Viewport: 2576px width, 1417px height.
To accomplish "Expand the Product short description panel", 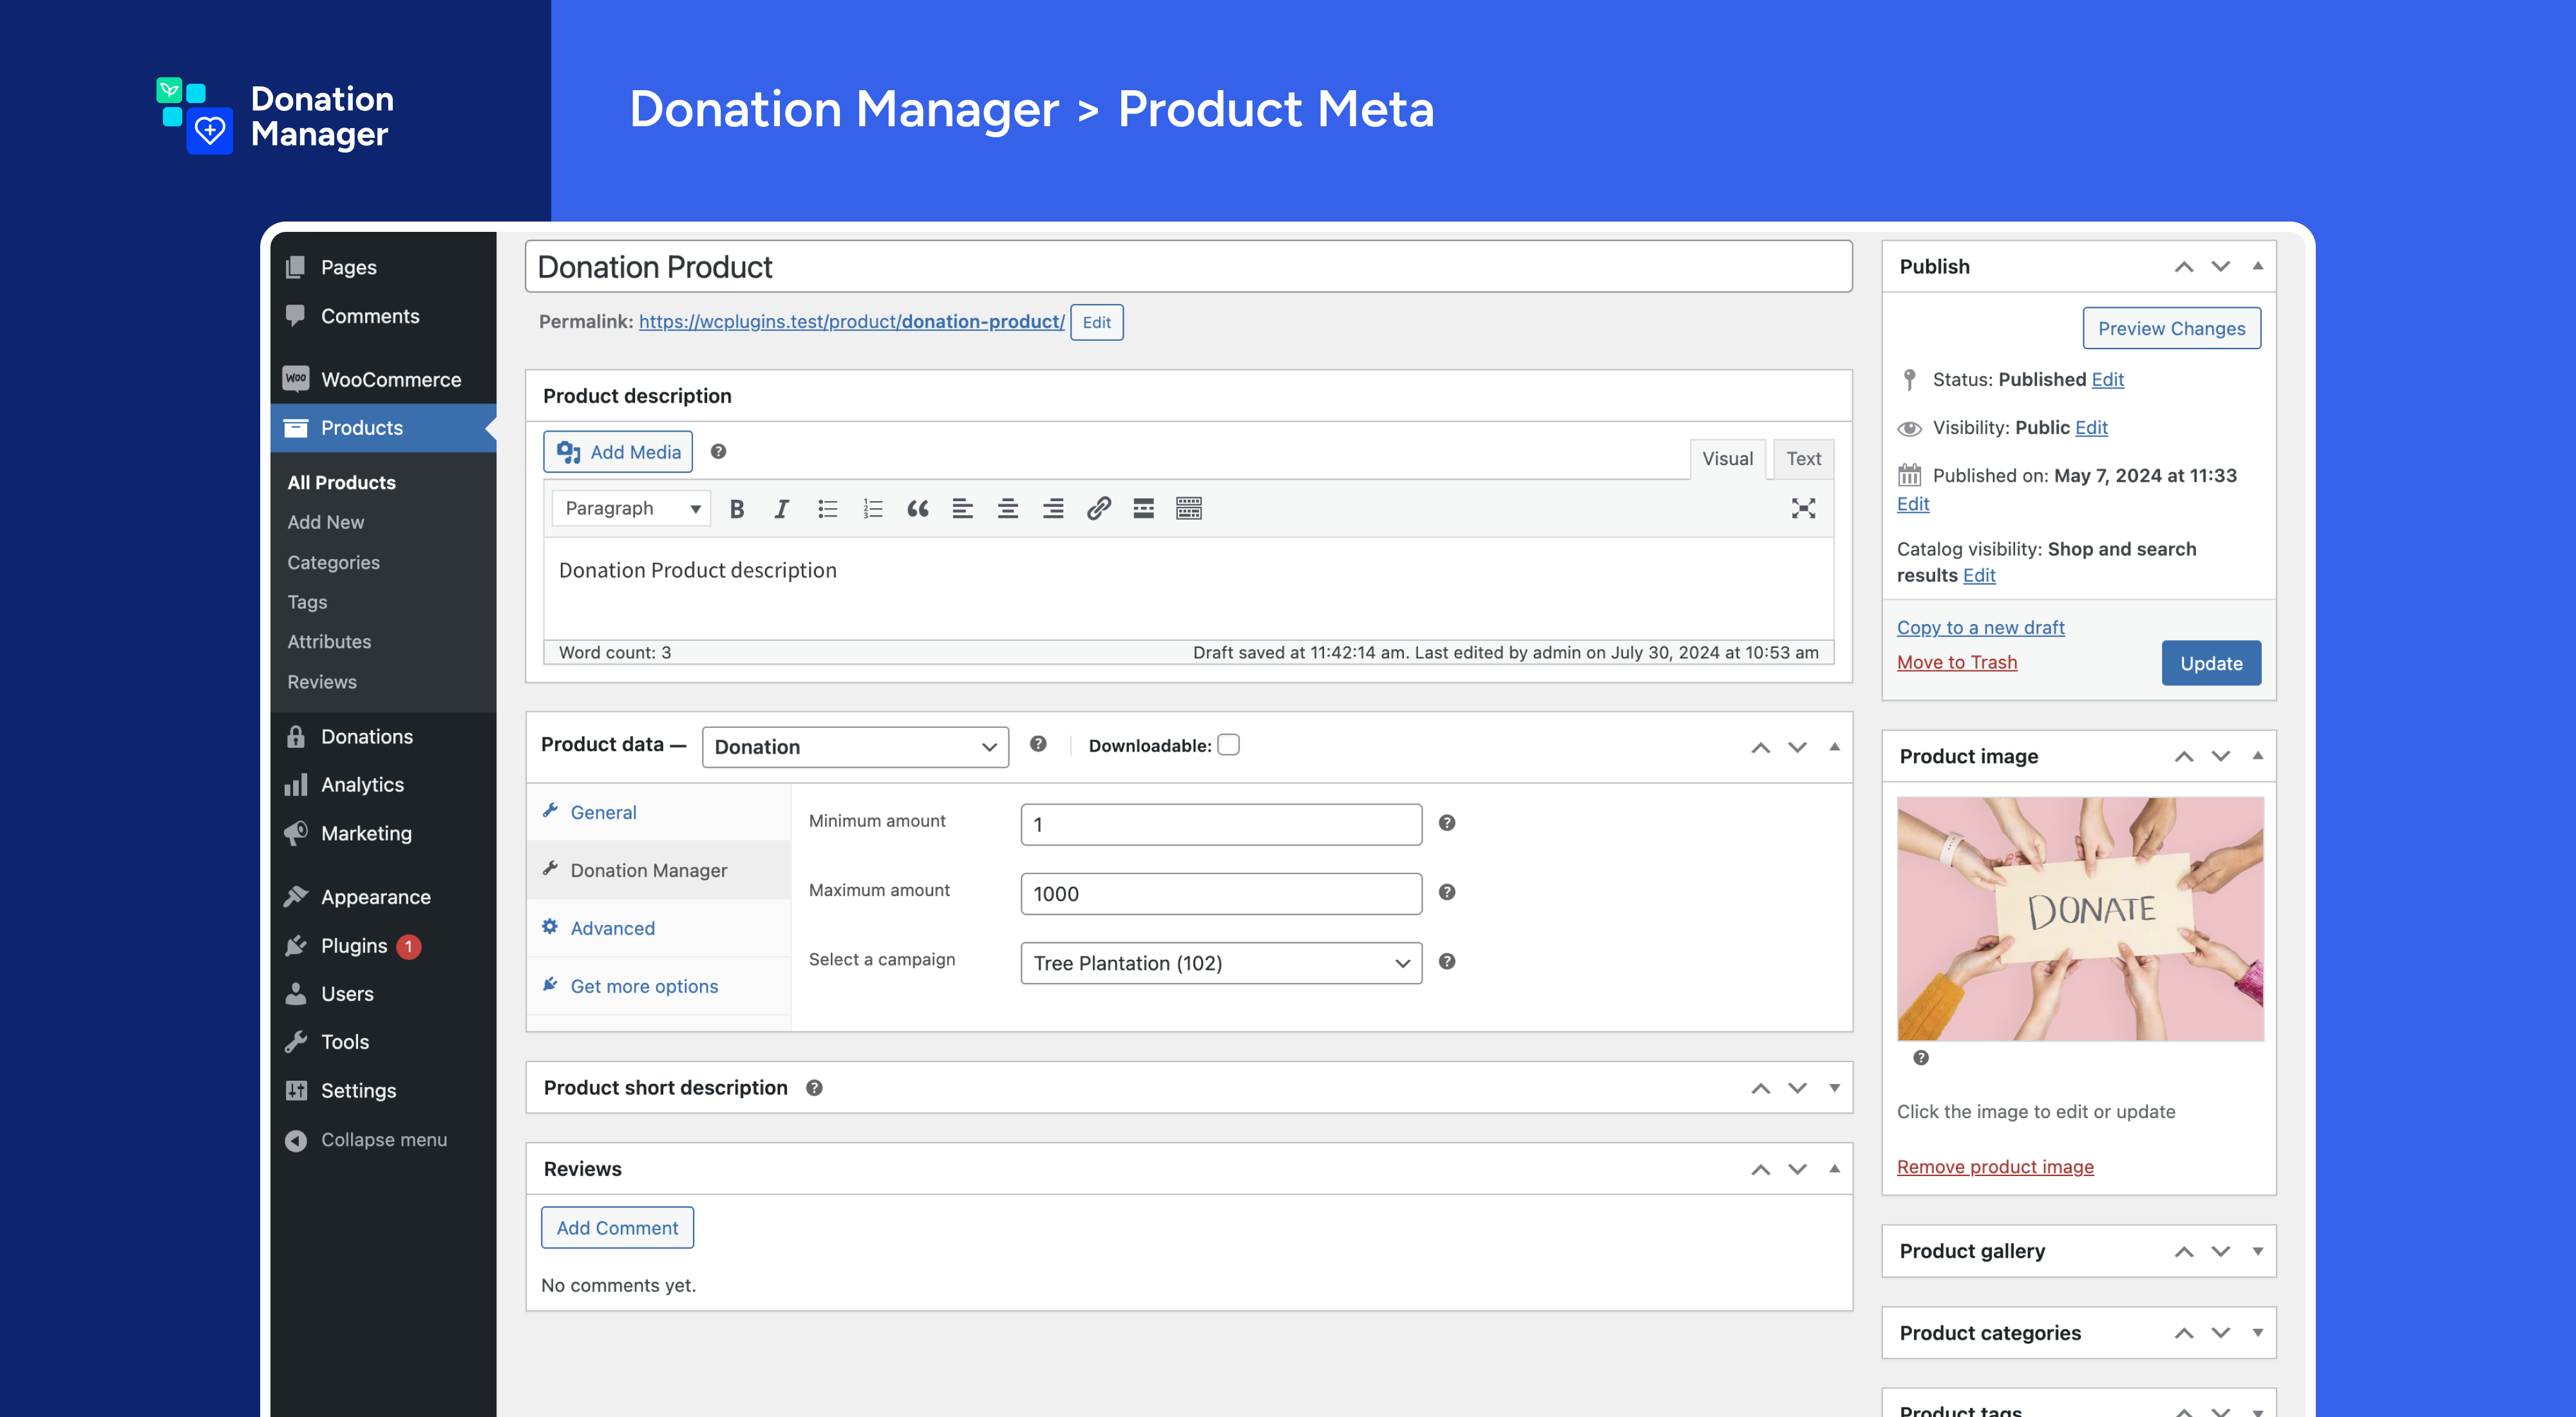I will click(x=1834, y=1088).
